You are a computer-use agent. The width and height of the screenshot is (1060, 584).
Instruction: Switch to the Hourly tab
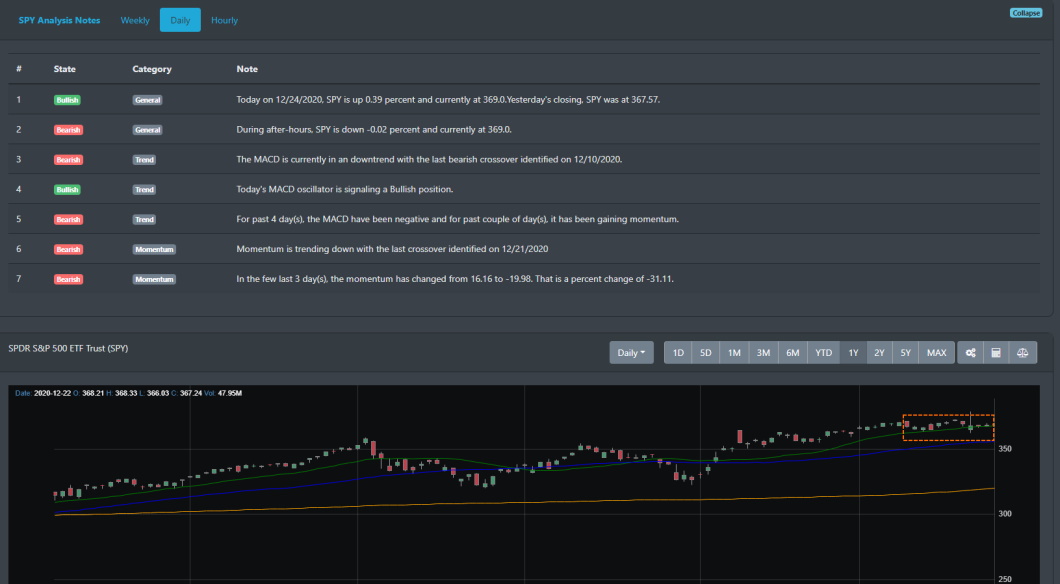pos(224,20)
